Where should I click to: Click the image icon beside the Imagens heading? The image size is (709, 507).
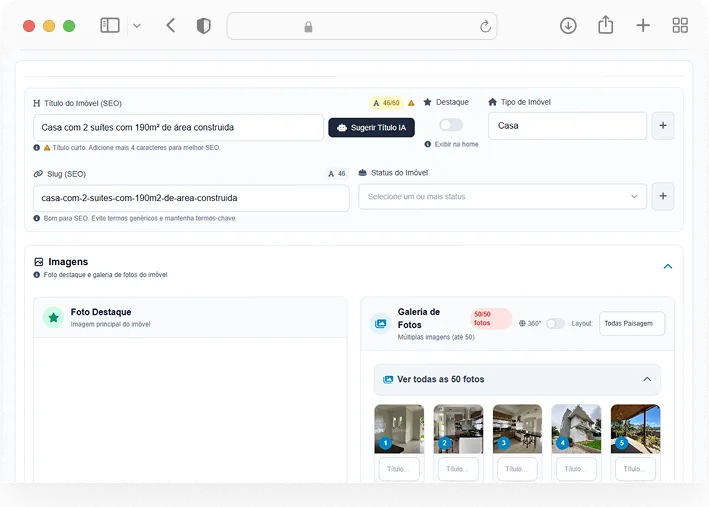coord(39,262)
